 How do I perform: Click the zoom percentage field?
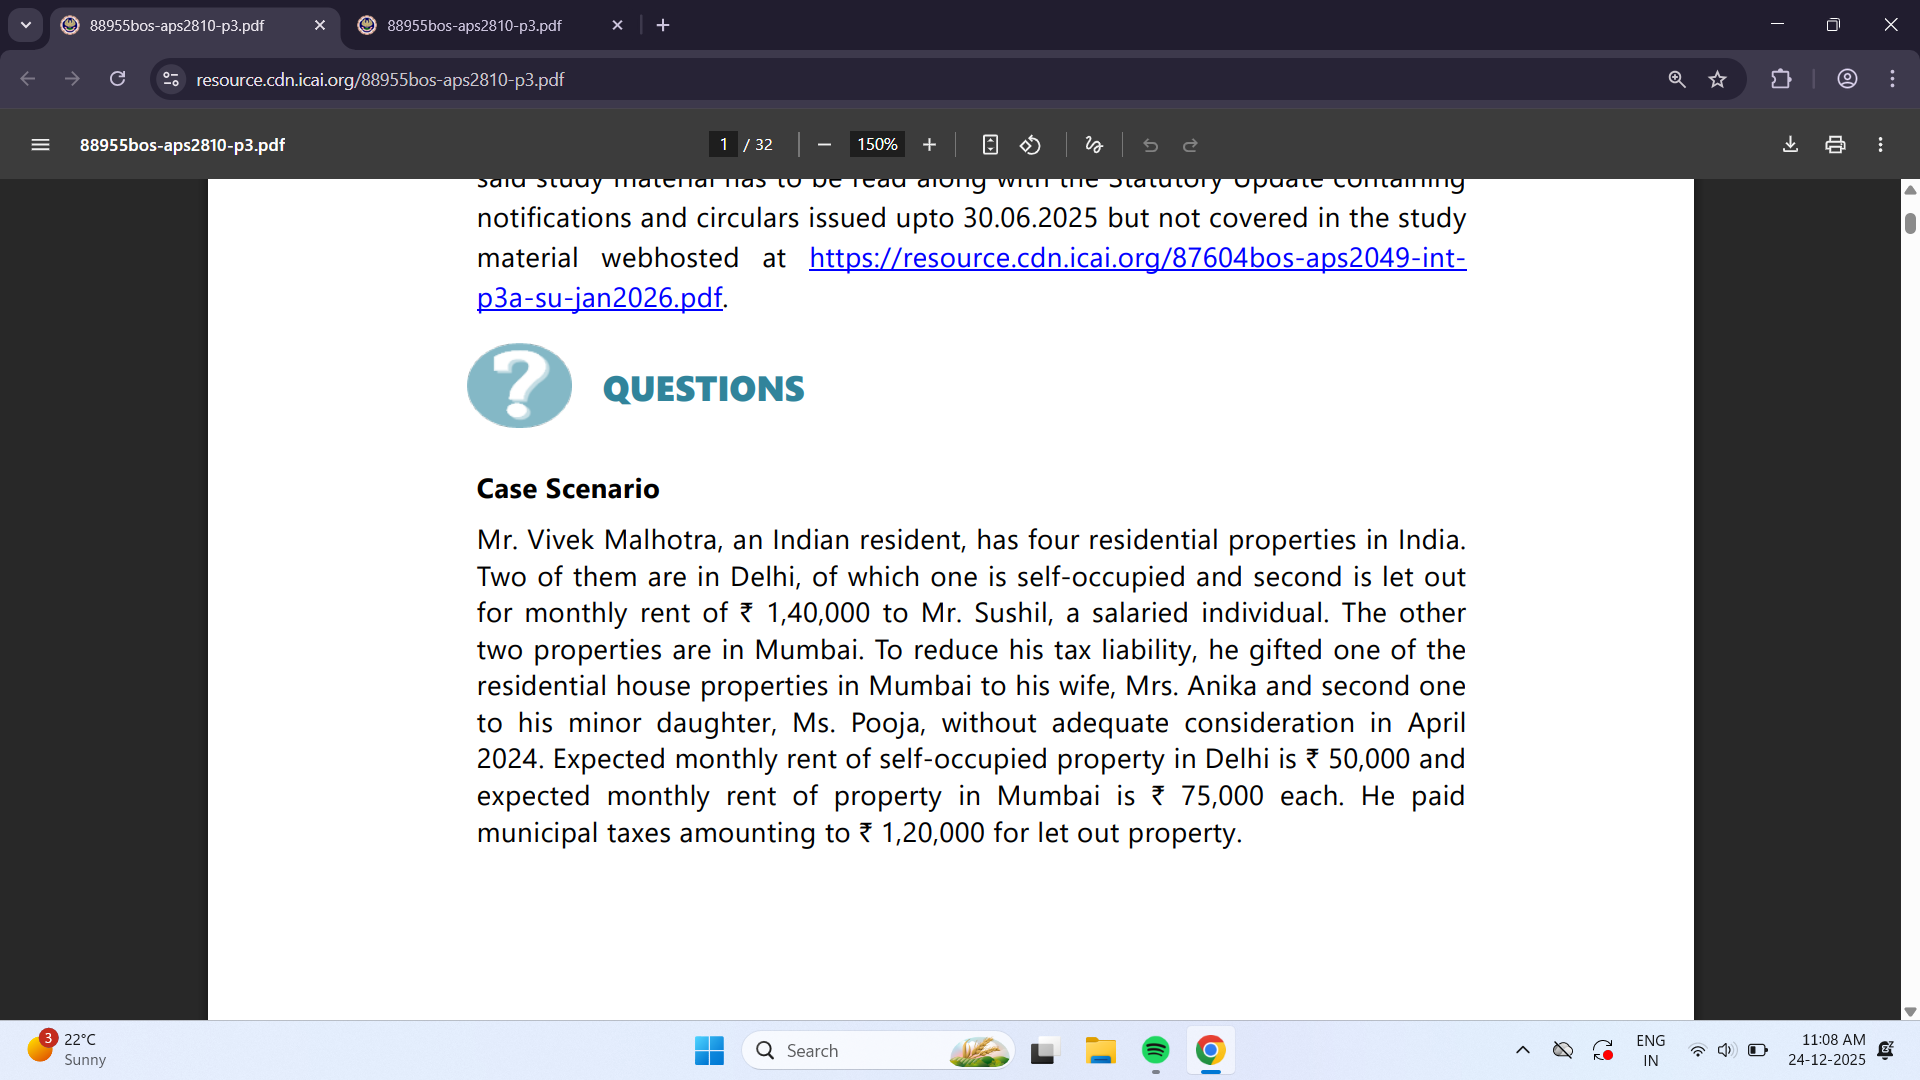(877, 145)
